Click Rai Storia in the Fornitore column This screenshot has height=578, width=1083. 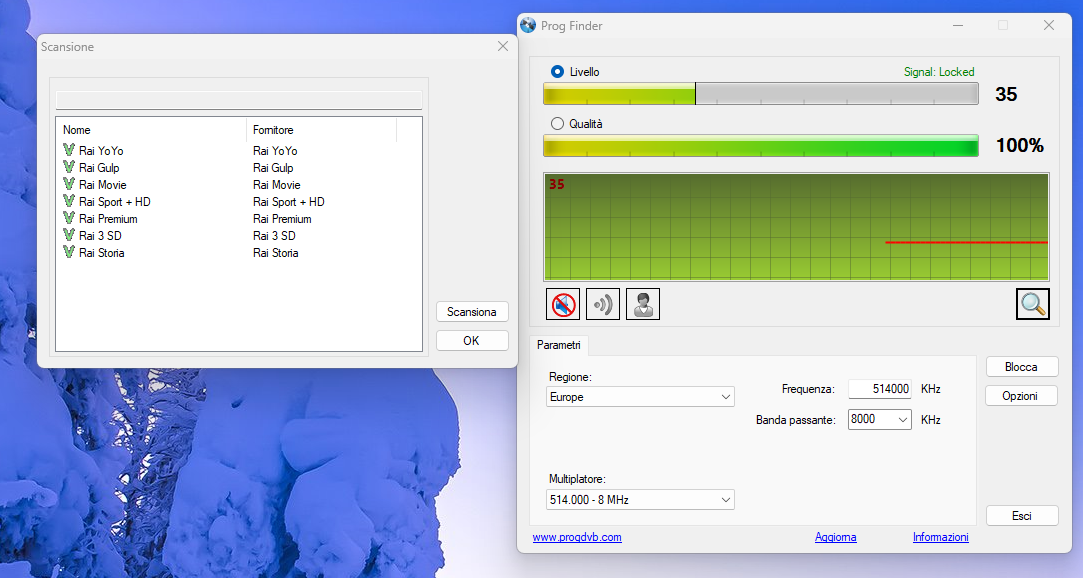[276, 253]
